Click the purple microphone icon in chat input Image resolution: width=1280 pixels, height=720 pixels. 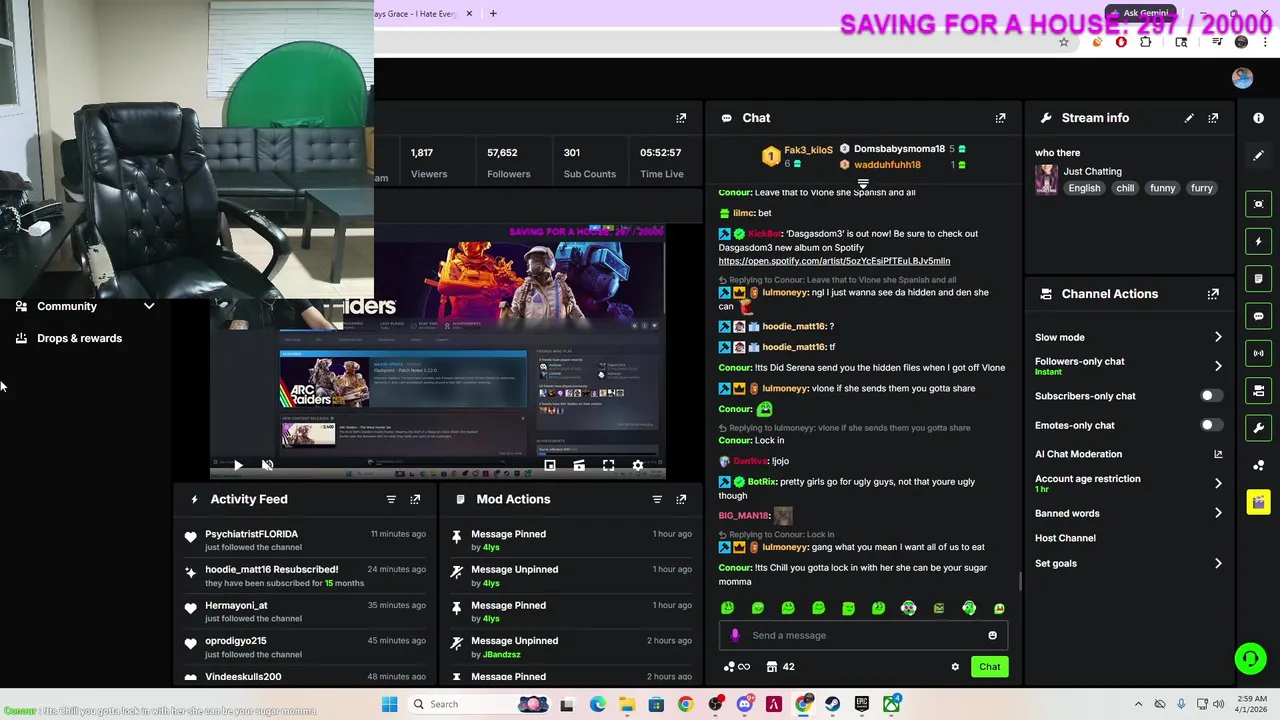pos(735,635)
